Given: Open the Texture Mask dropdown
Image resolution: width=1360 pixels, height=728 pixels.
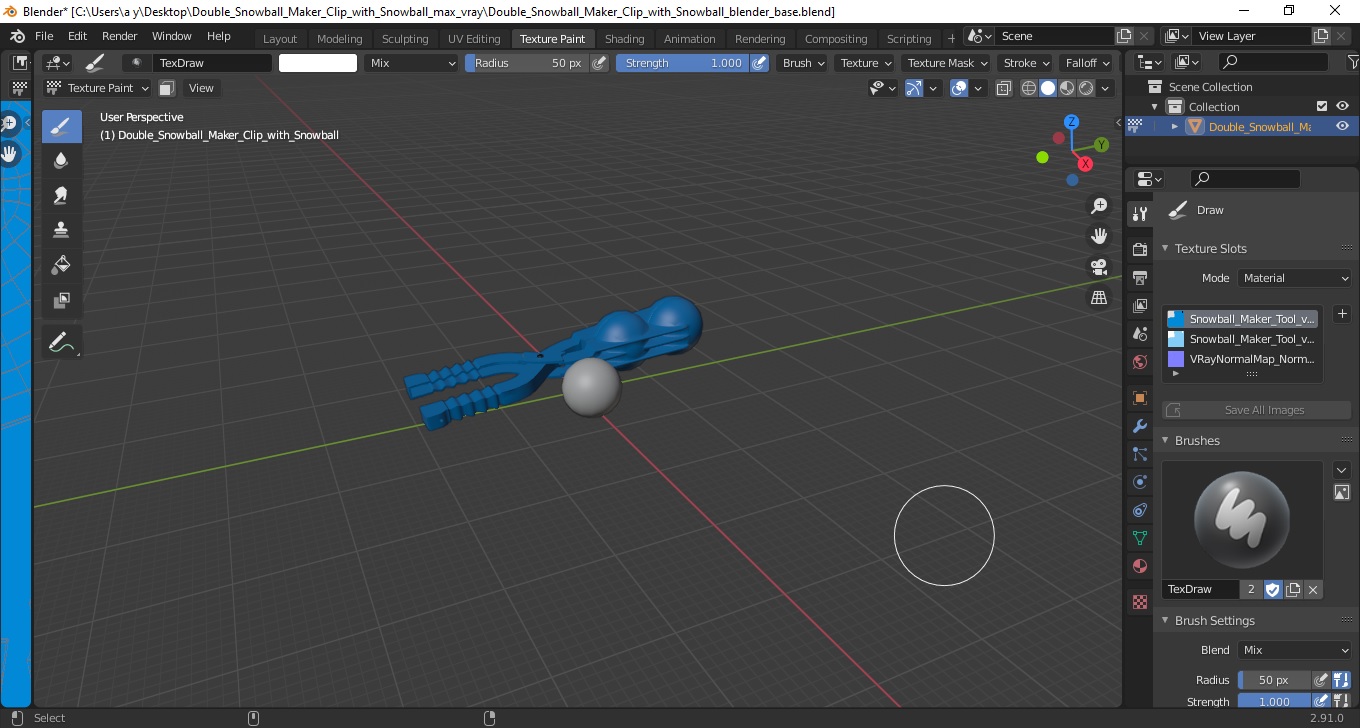Looking at the screenshot, I should point(946,63).
